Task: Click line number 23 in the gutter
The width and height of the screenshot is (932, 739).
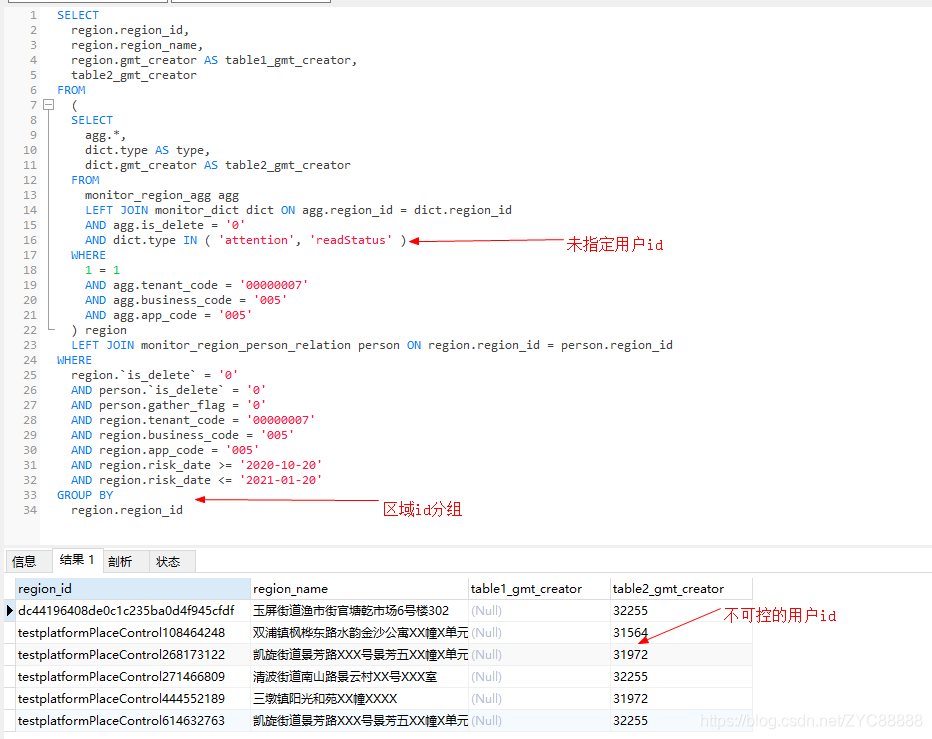Action: [30, 345]
